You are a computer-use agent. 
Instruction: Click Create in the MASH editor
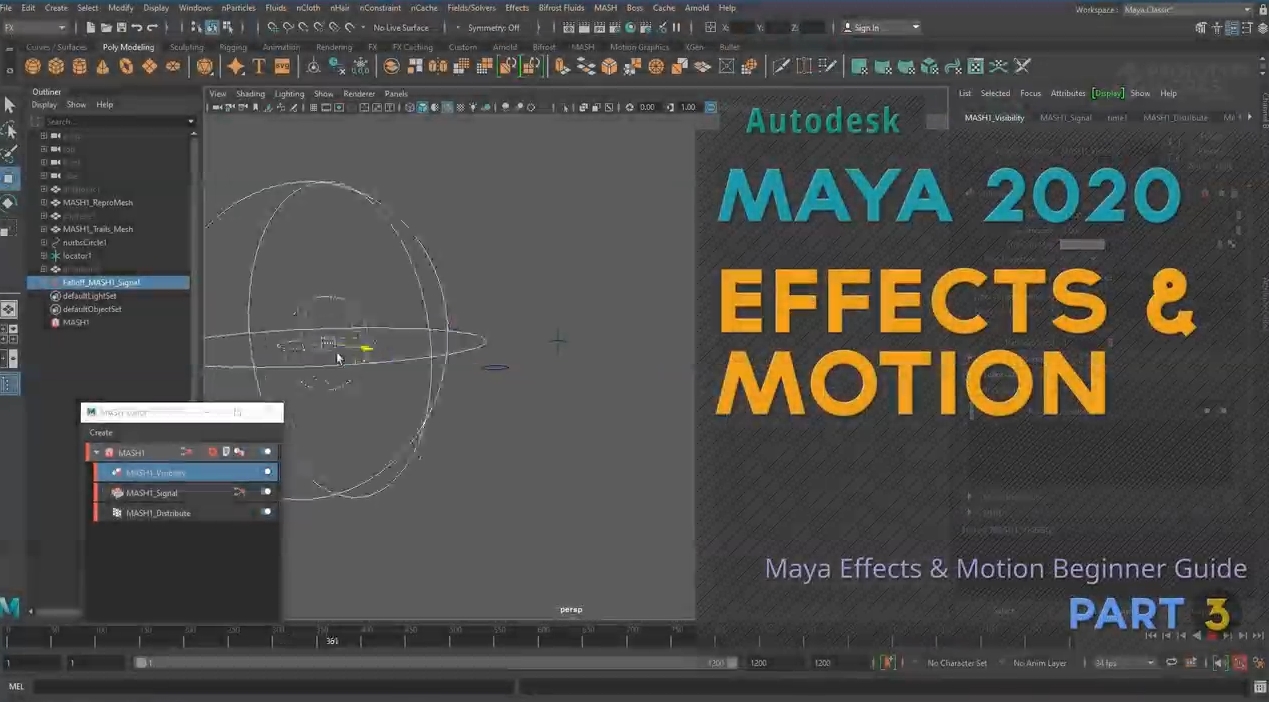[x=101, y=433]
